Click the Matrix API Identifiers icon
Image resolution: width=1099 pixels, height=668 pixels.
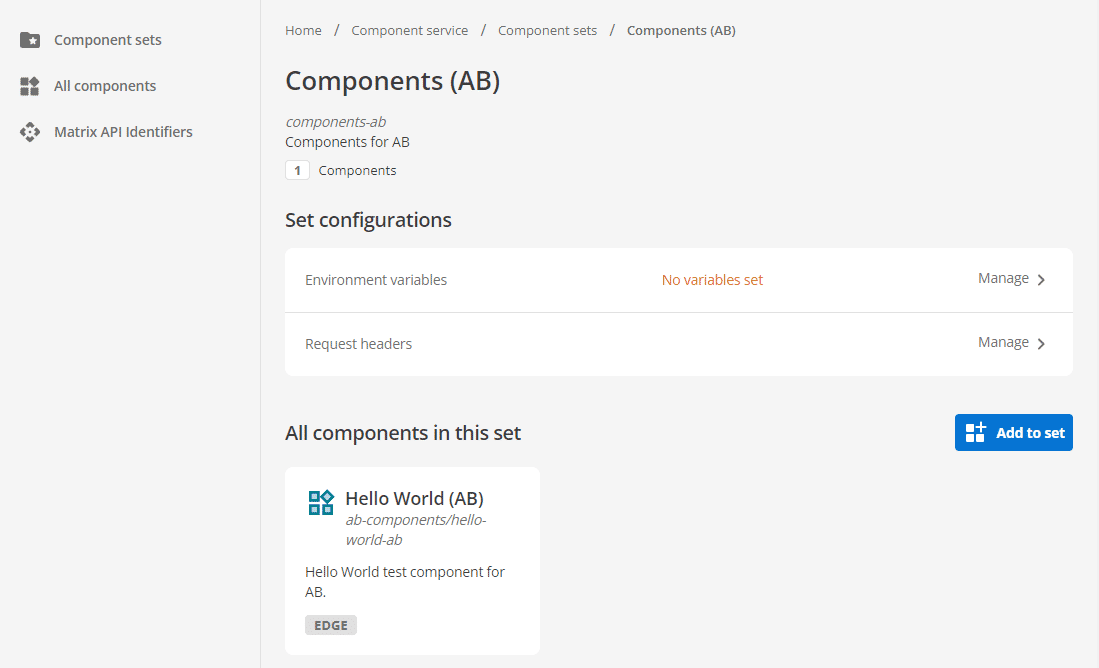pyautogui.click(x=29, y=131)
